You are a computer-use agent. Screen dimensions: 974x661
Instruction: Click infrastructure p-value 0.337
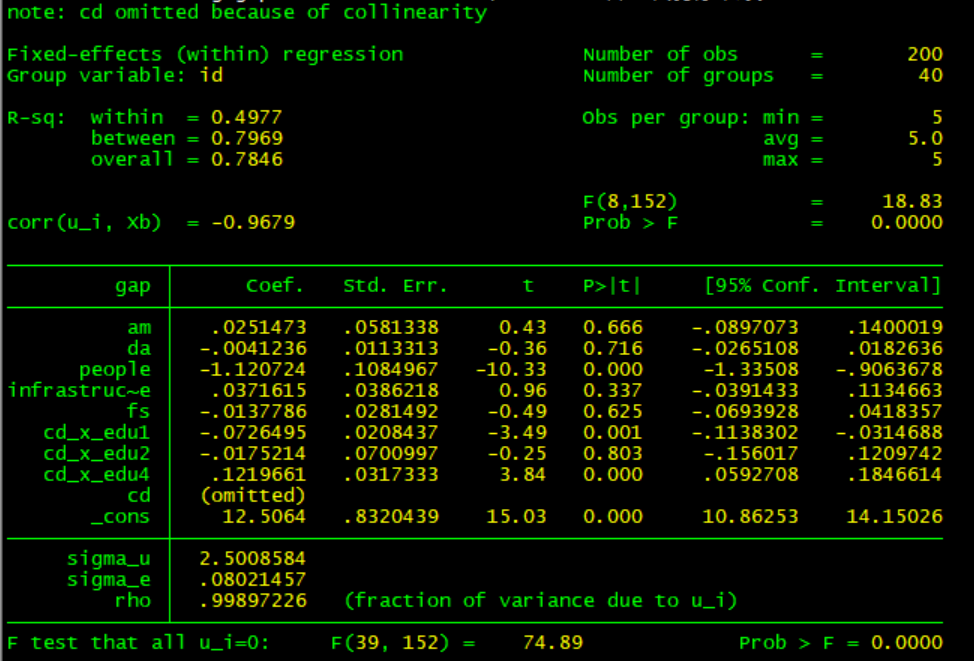(612, 391)
